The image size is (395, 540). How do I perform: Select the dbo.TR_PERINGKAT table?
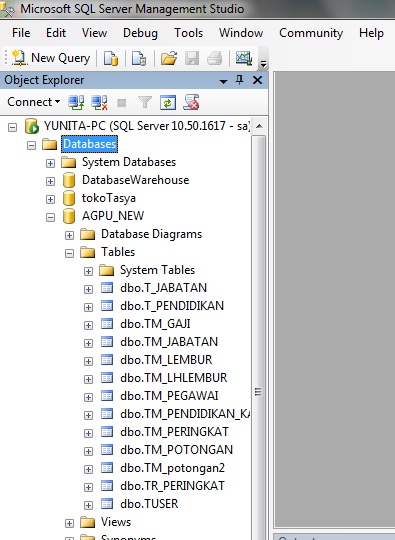(x=172, y=486)
